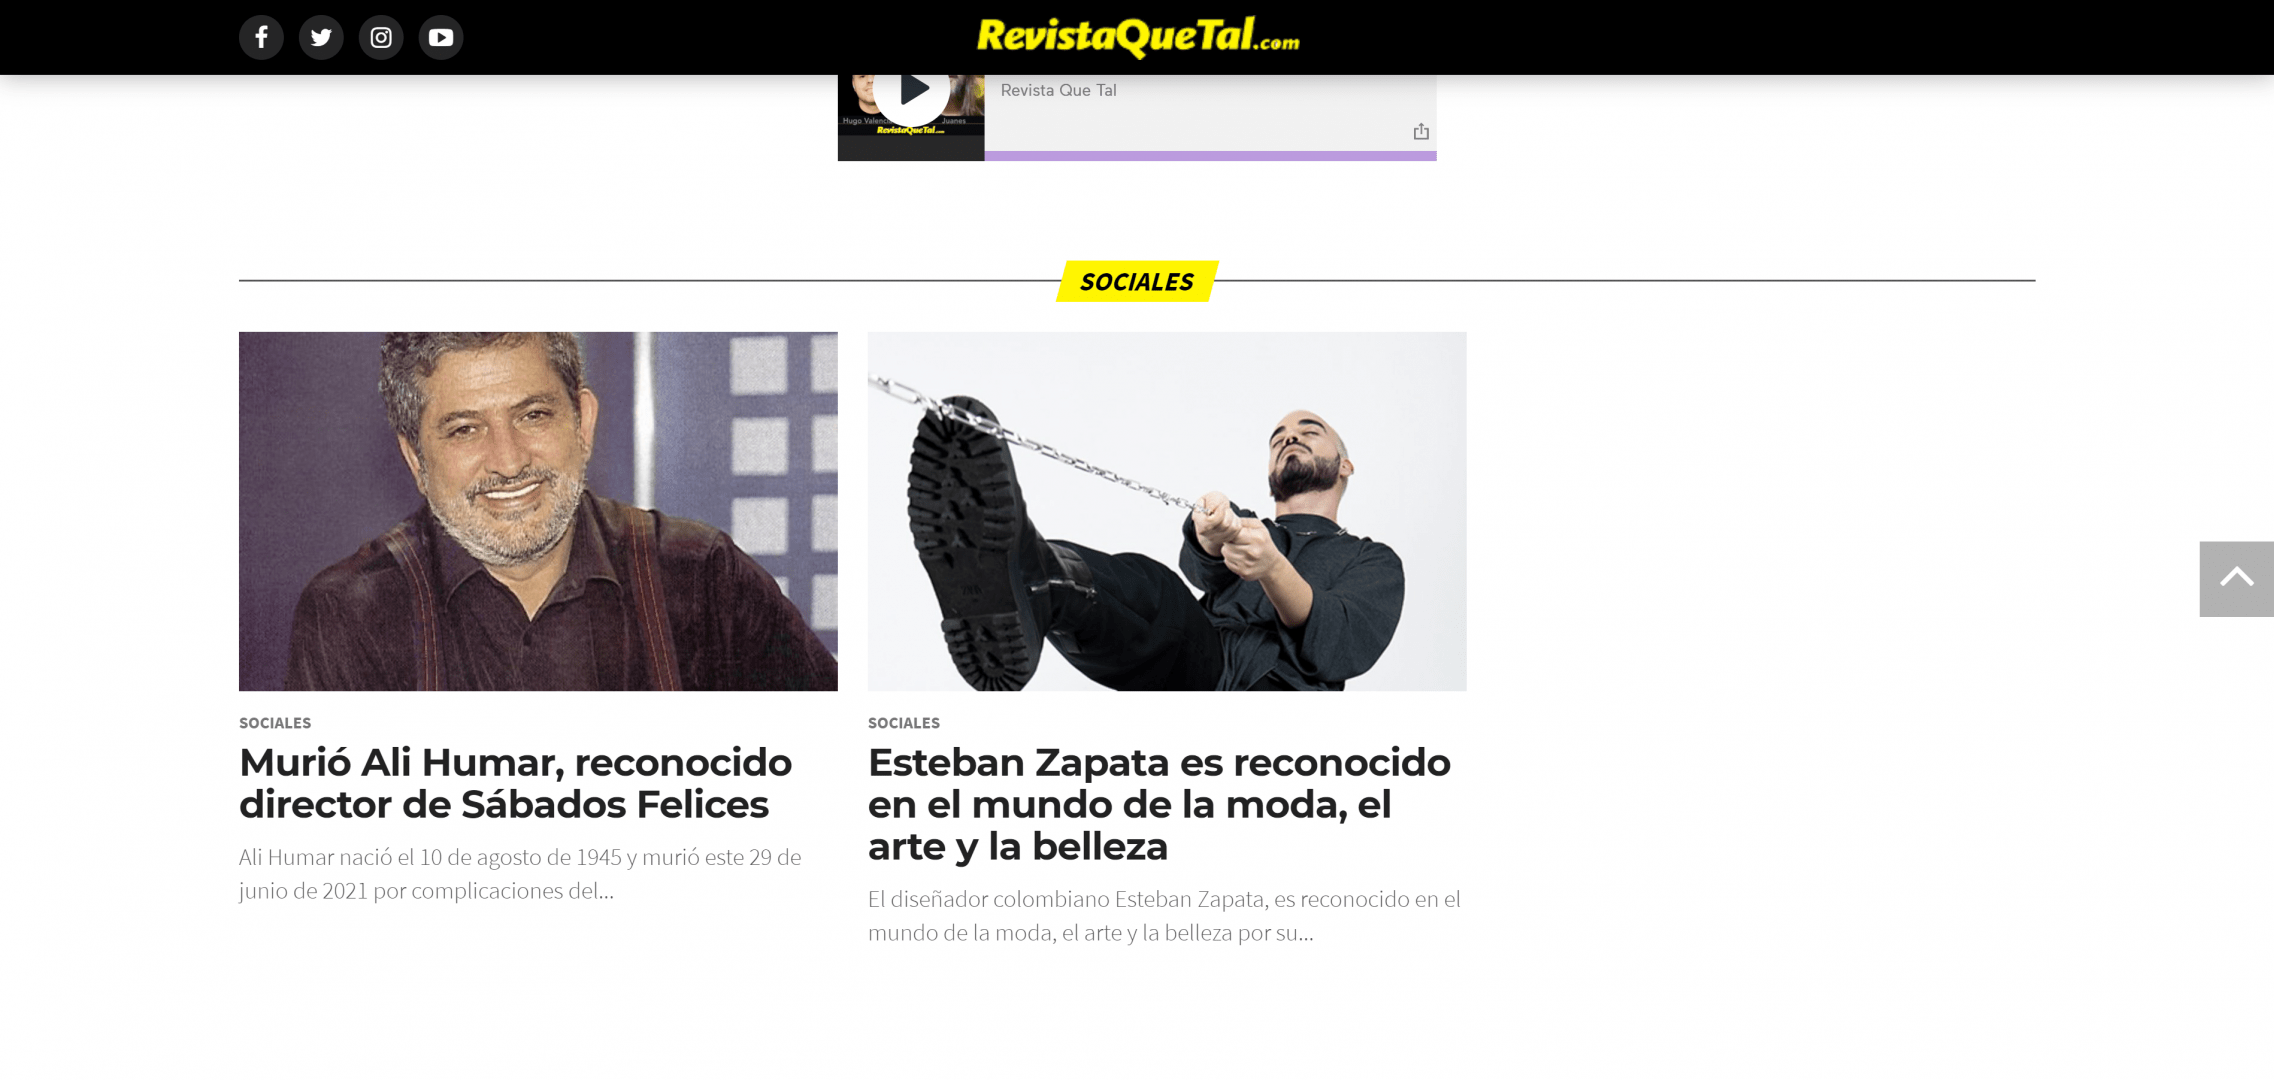
Task: Click the purple audio progress bar
Action: click(1210, 156)
